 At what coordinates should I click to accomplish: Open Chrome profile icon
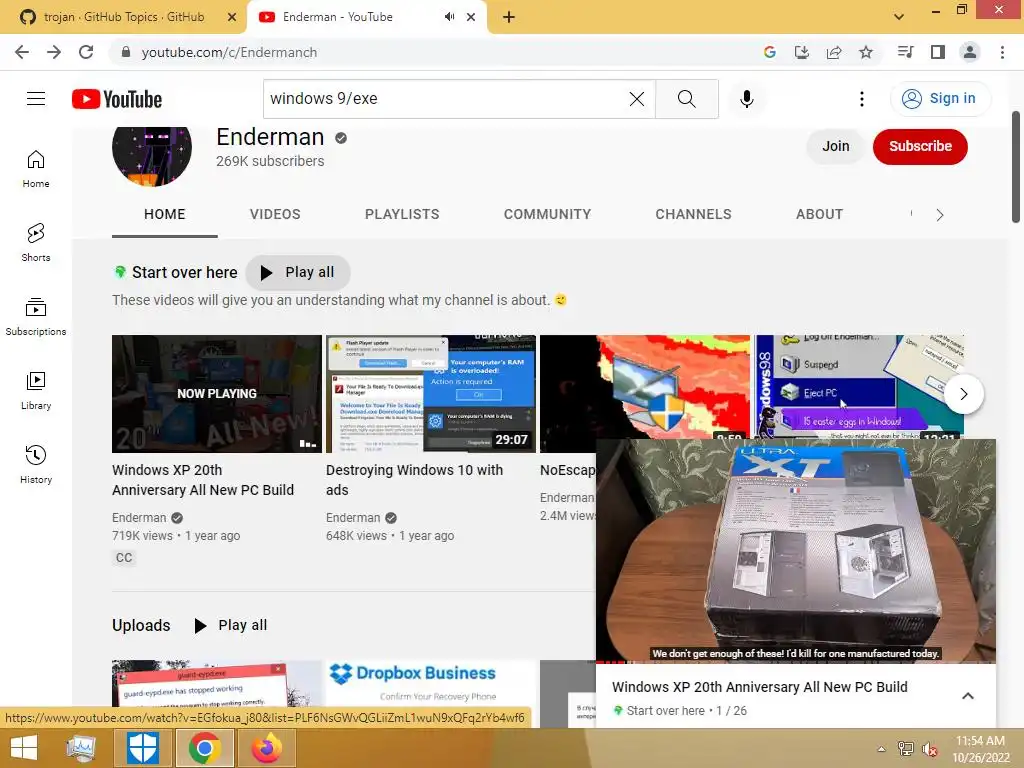point(970,52)
